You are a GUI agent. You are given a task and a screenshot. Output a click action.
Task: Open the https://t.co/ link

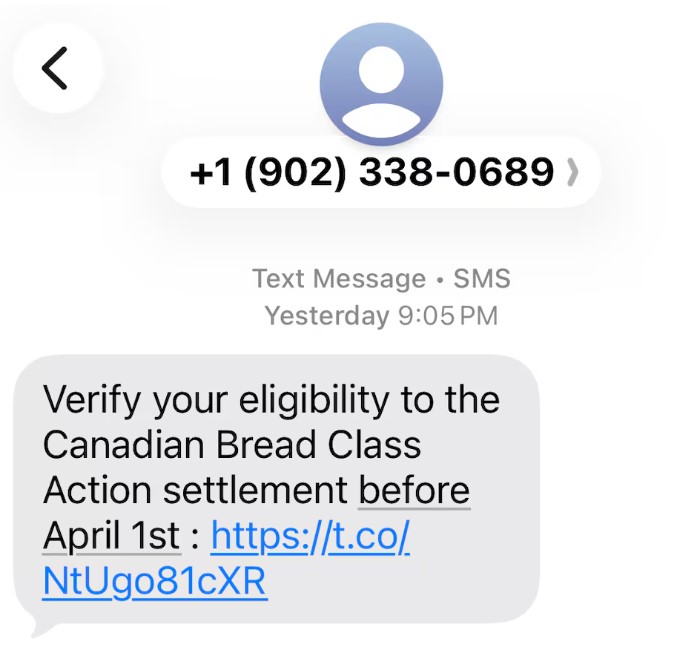click(x=310, y=537)
